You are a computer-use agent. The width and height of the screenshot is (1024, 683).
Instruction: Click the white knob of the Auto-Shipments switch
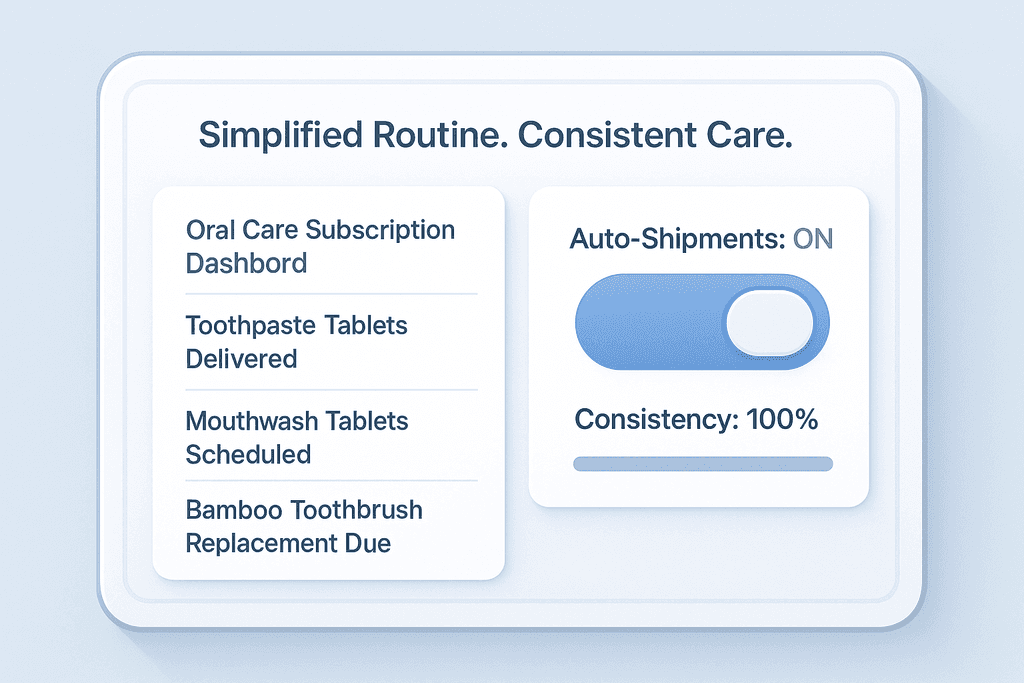(769, 324)
